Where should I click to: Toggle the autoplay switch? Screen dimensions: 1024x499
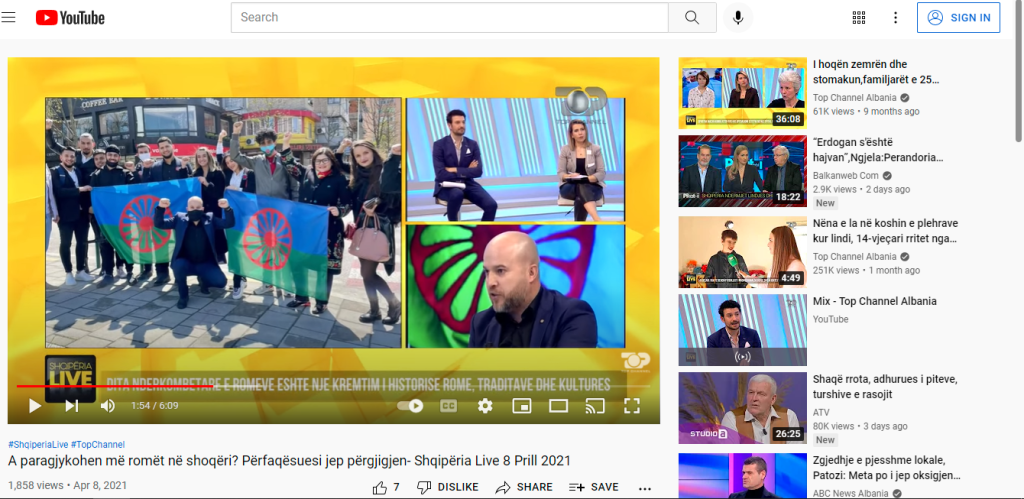pos(411,405)
